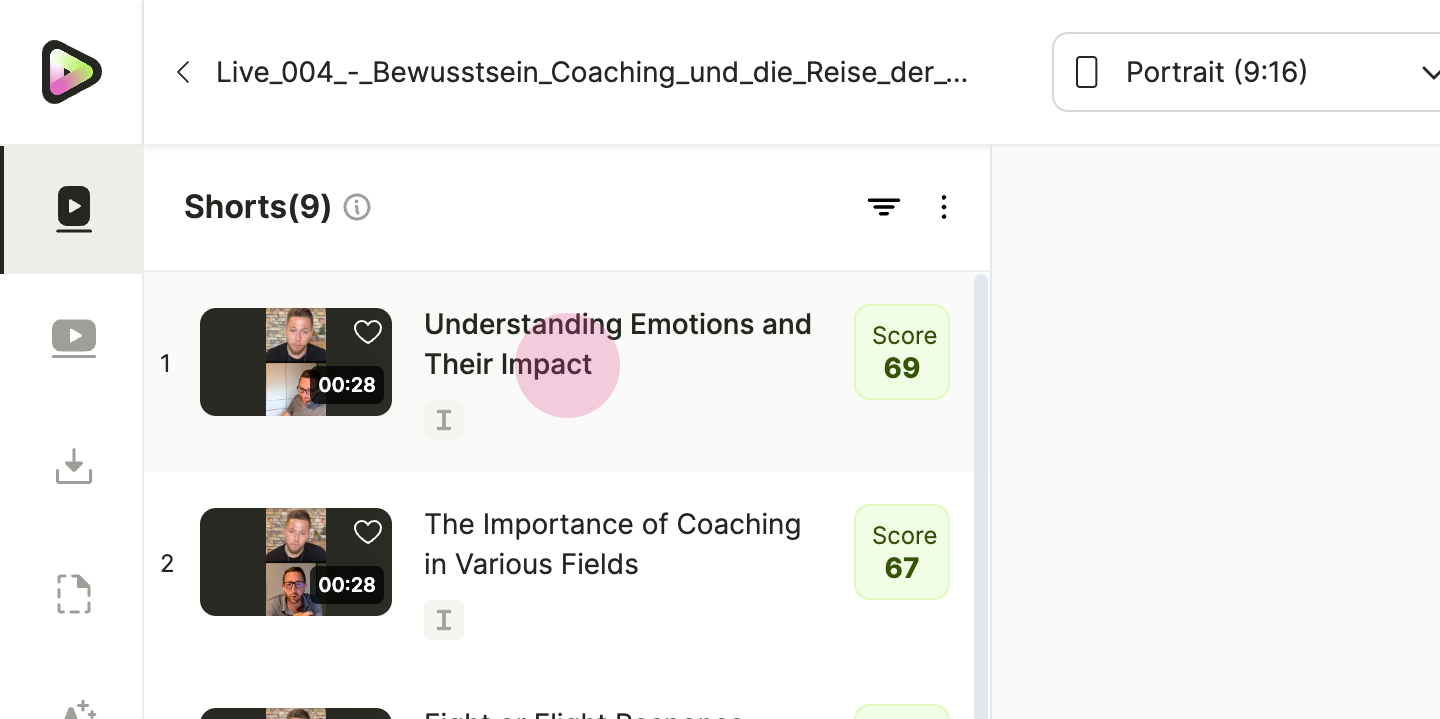Click the chevron arrow of aspect ratio selector

(1429, 72)
